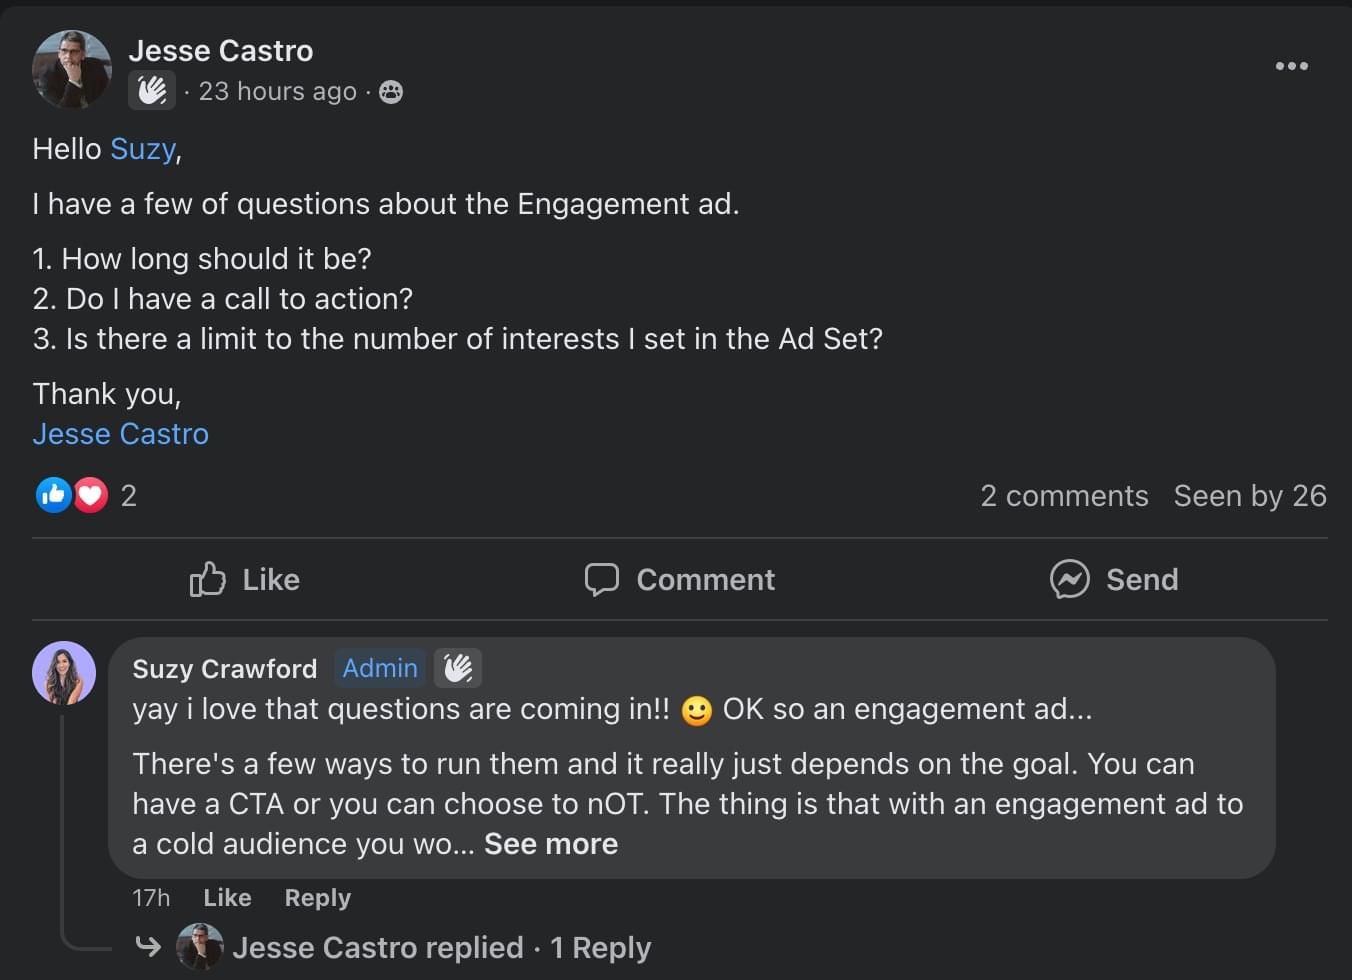Click the group privacy icon beside timestamp
Screen dimensions: 1352x980
391,92
